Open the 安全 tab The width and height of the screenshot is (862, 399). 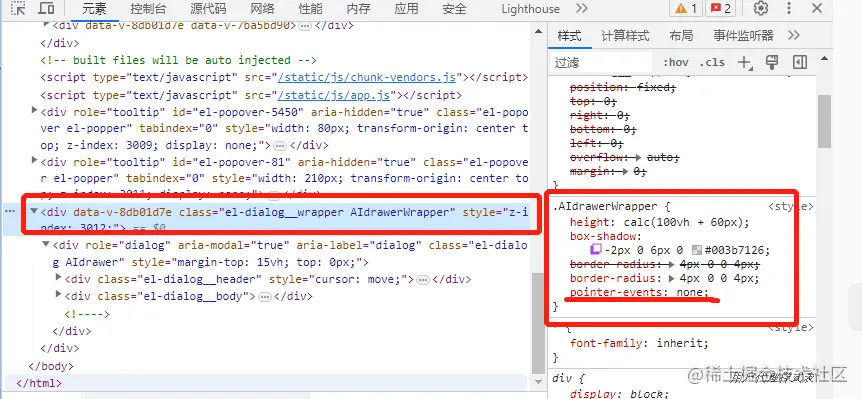tap(454, 9)
